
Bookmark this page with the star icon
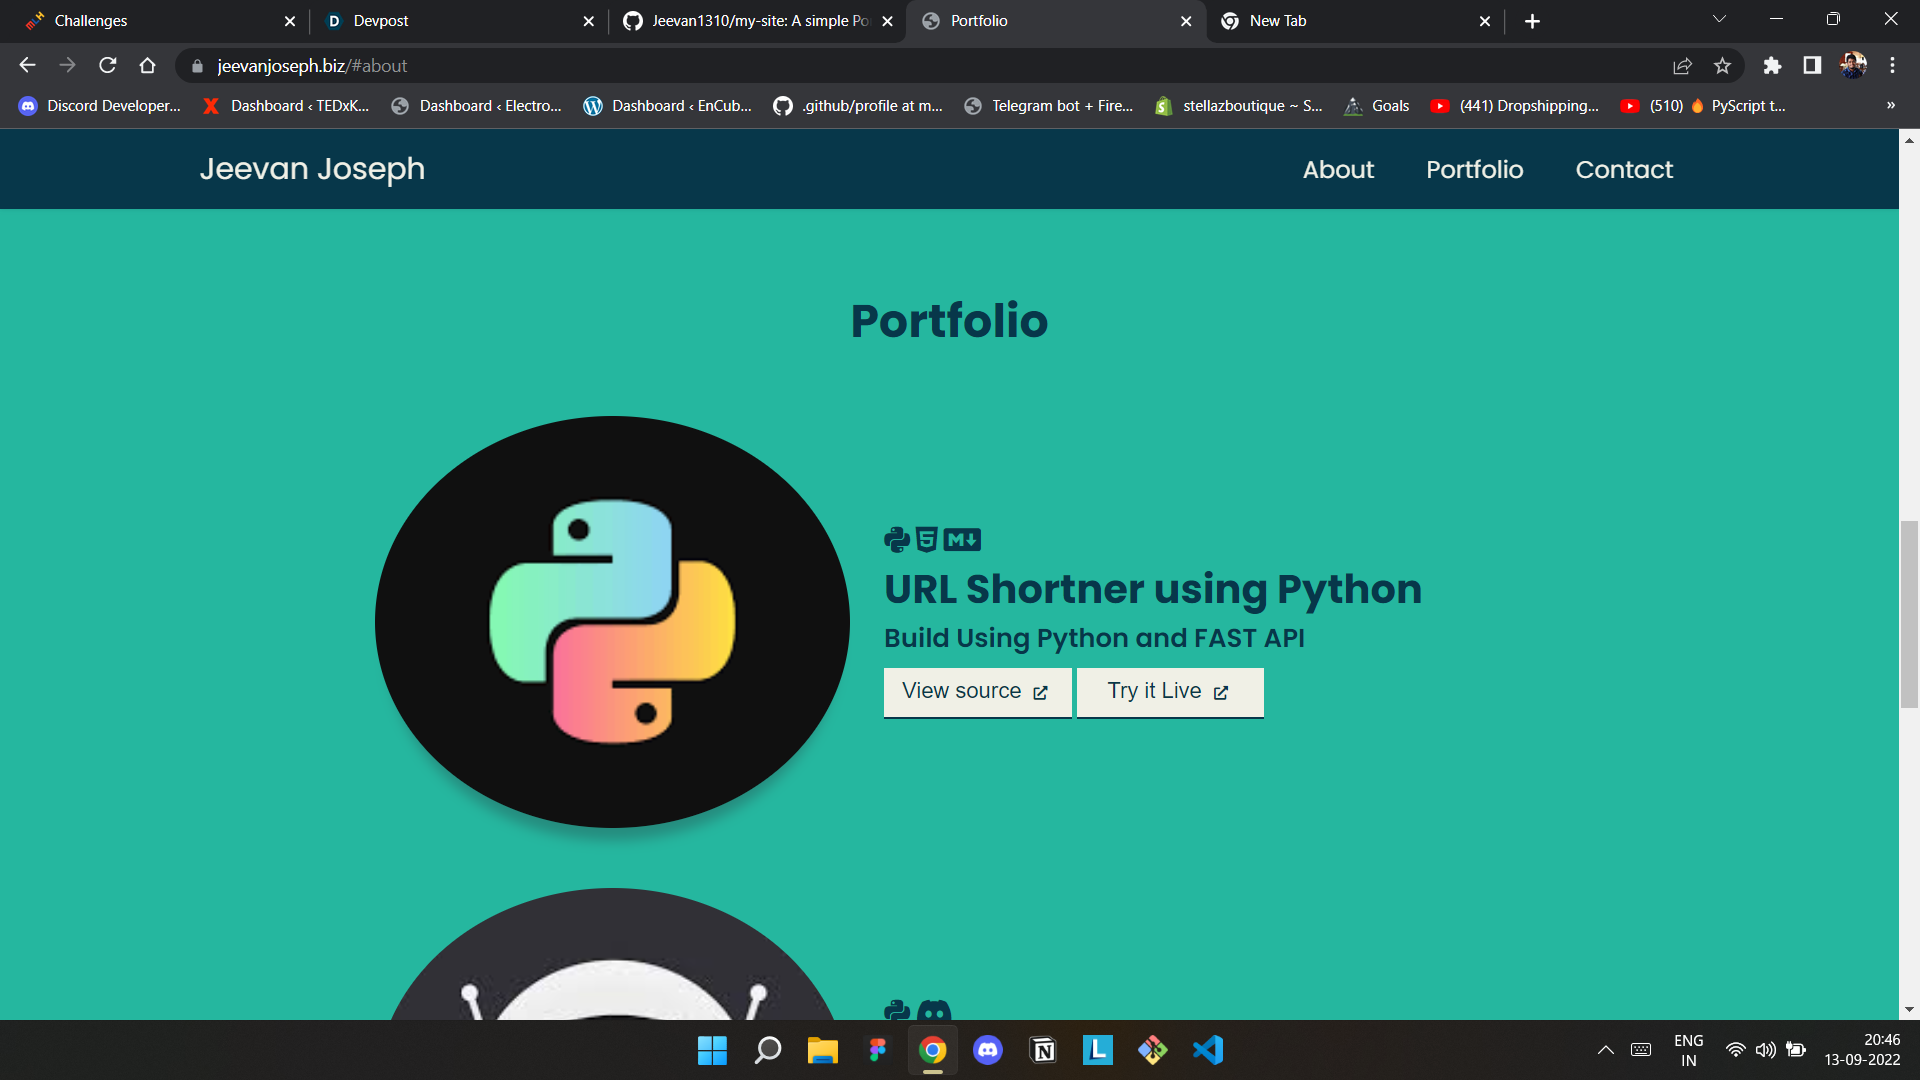tap(1722, 66)
